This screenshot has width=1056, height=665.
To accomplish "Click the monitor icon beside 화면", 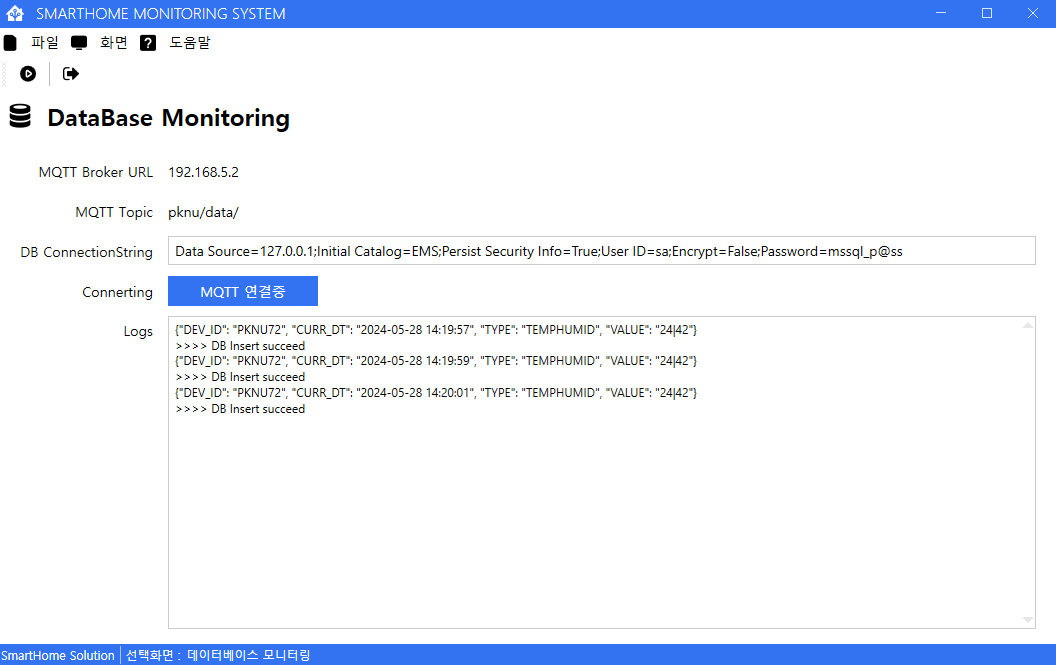I will [x=79, y=43].
